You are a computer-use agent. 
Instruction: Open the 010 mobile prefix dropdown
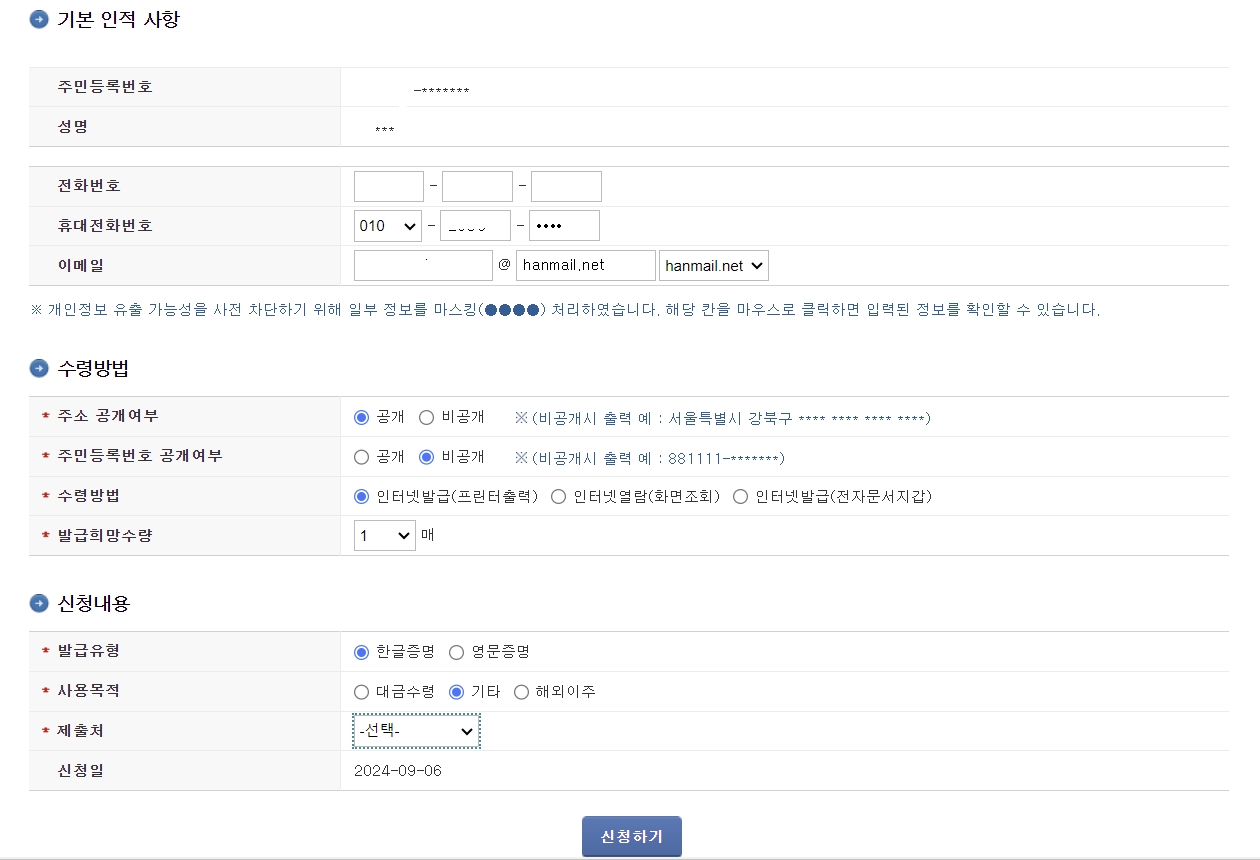click(387, 225)
